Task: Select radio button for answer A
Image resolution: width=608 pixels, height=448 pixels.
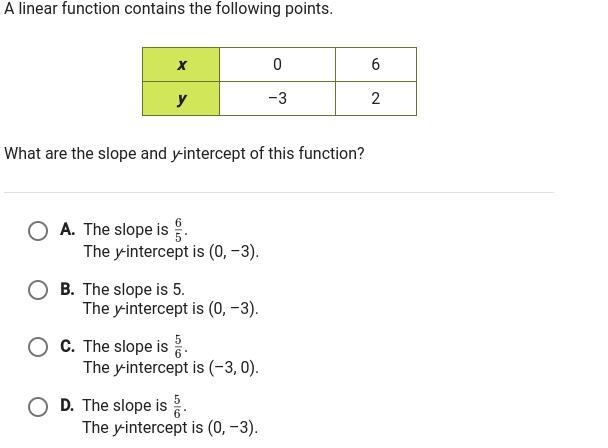Action: (x=38, y=231)
